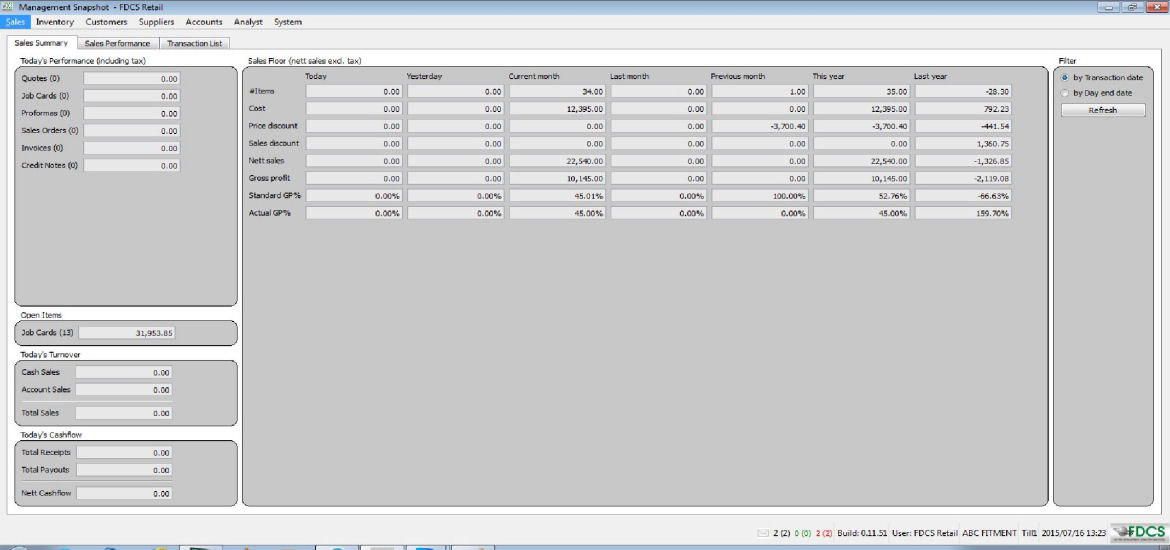Open the Inventory menu

(x=55, y=22)
